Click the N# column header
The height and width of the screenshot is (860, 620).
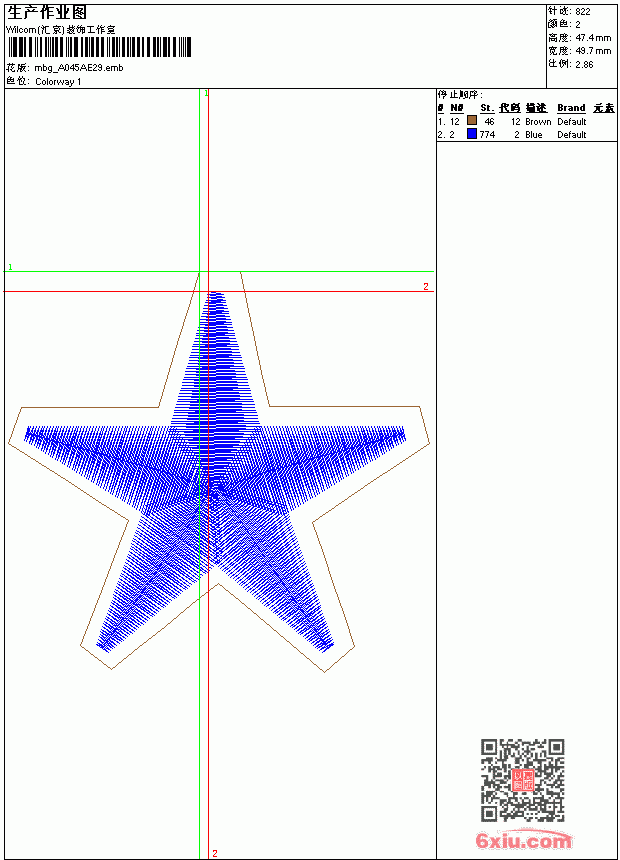pos(457,108)
